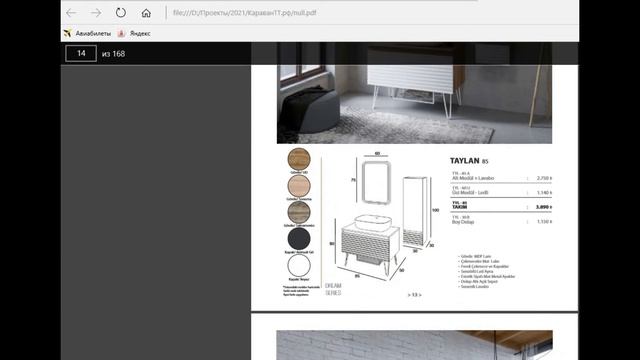
Task: Reload the page with the refresh icon
Action: tap(121, 13)
